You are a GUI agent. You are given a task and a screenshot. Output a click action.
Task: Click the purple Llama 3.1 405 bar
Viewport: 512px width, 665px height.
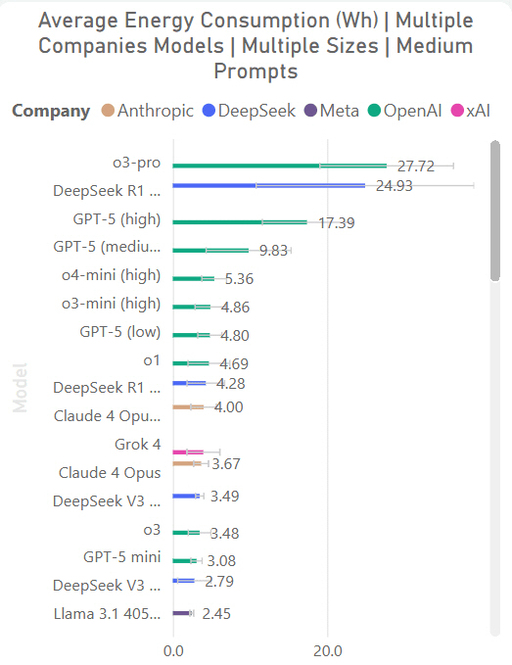[x=182, y=613]
